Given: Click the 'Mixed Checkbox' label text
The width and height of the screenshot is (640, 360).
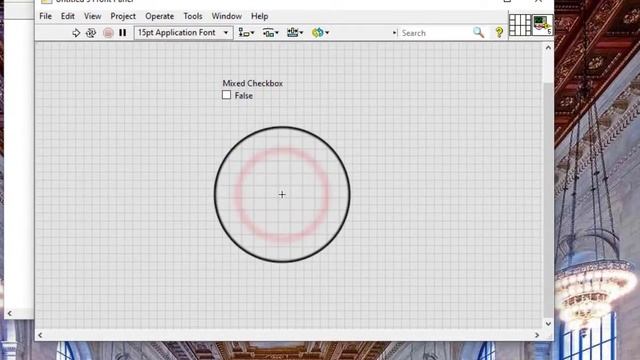Looking at the screenshot, I should [253, 83].
